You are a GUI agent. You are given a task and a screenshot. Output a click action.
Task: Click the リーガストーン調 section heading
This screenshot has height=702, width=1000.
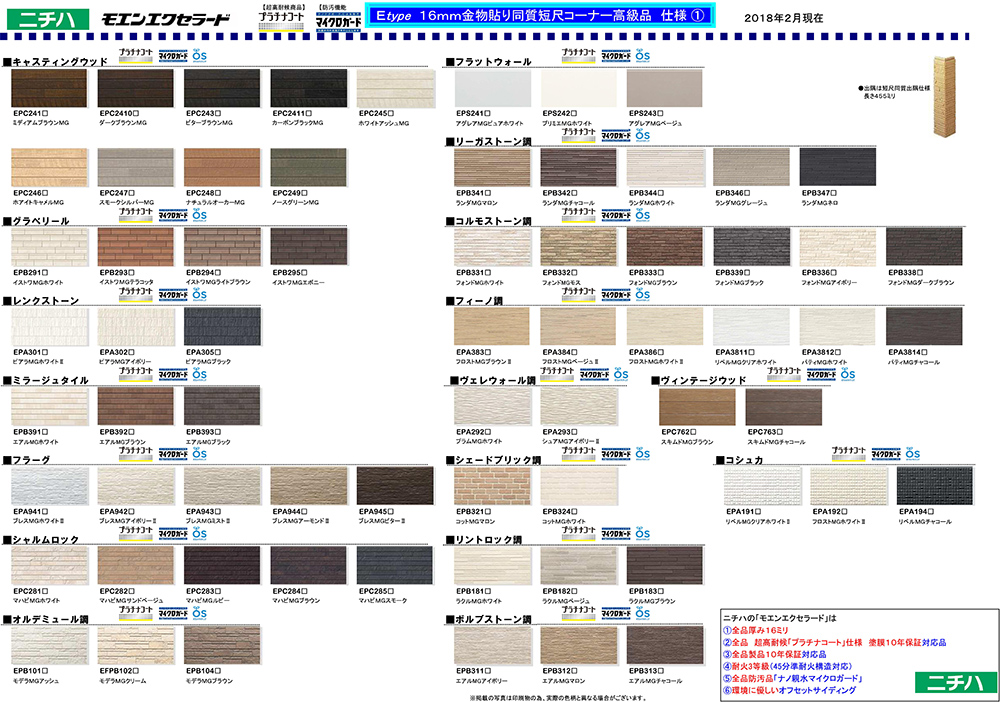(489, 142)
